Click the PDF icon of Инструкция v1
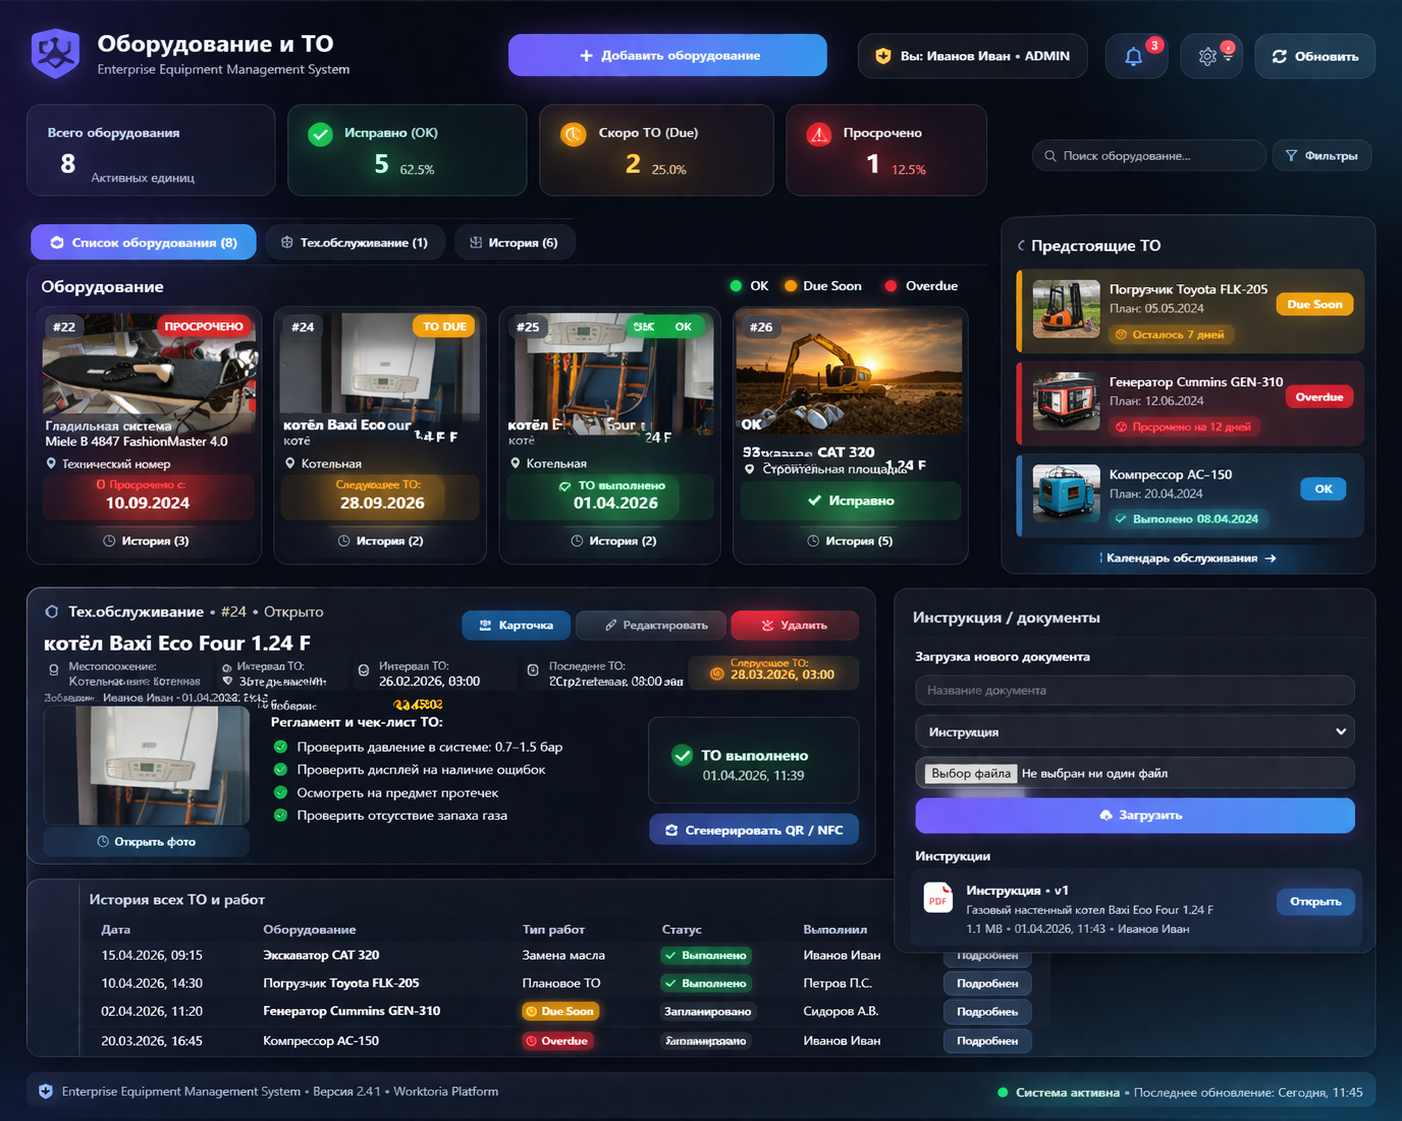The image size is (1402, 1121). click(938, 898)
